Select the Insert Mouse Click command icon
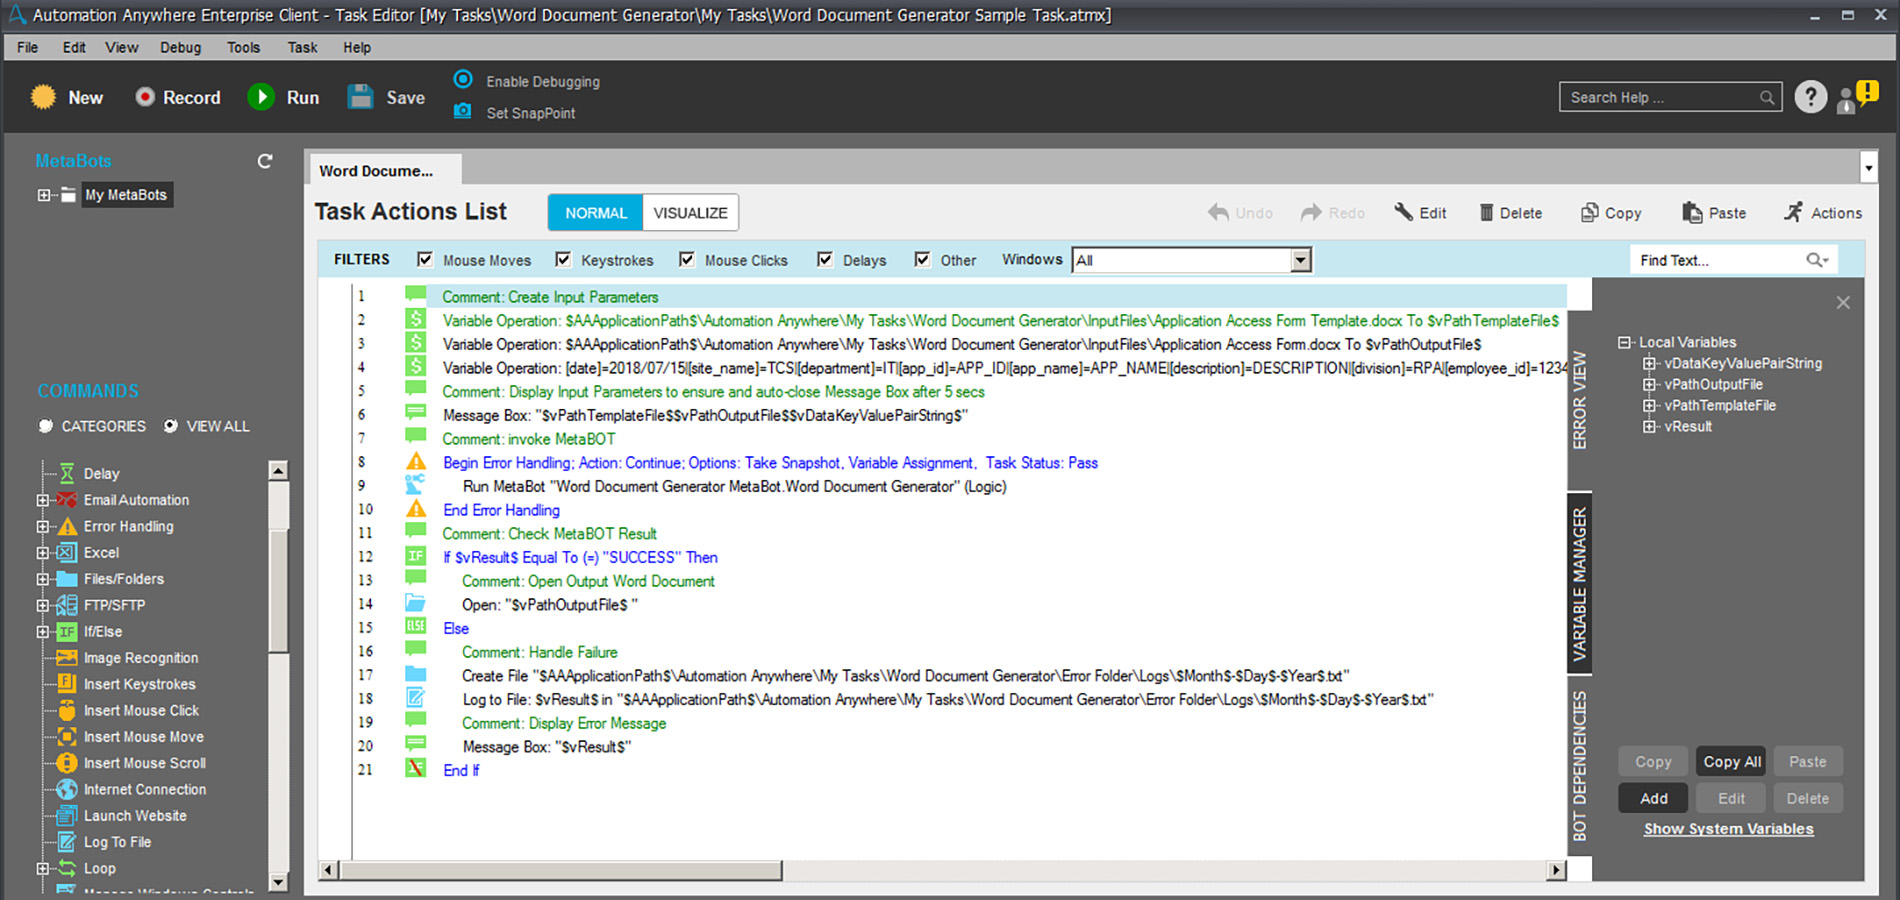This screenshot has height=900, width=1900. (x=67, y=711)
